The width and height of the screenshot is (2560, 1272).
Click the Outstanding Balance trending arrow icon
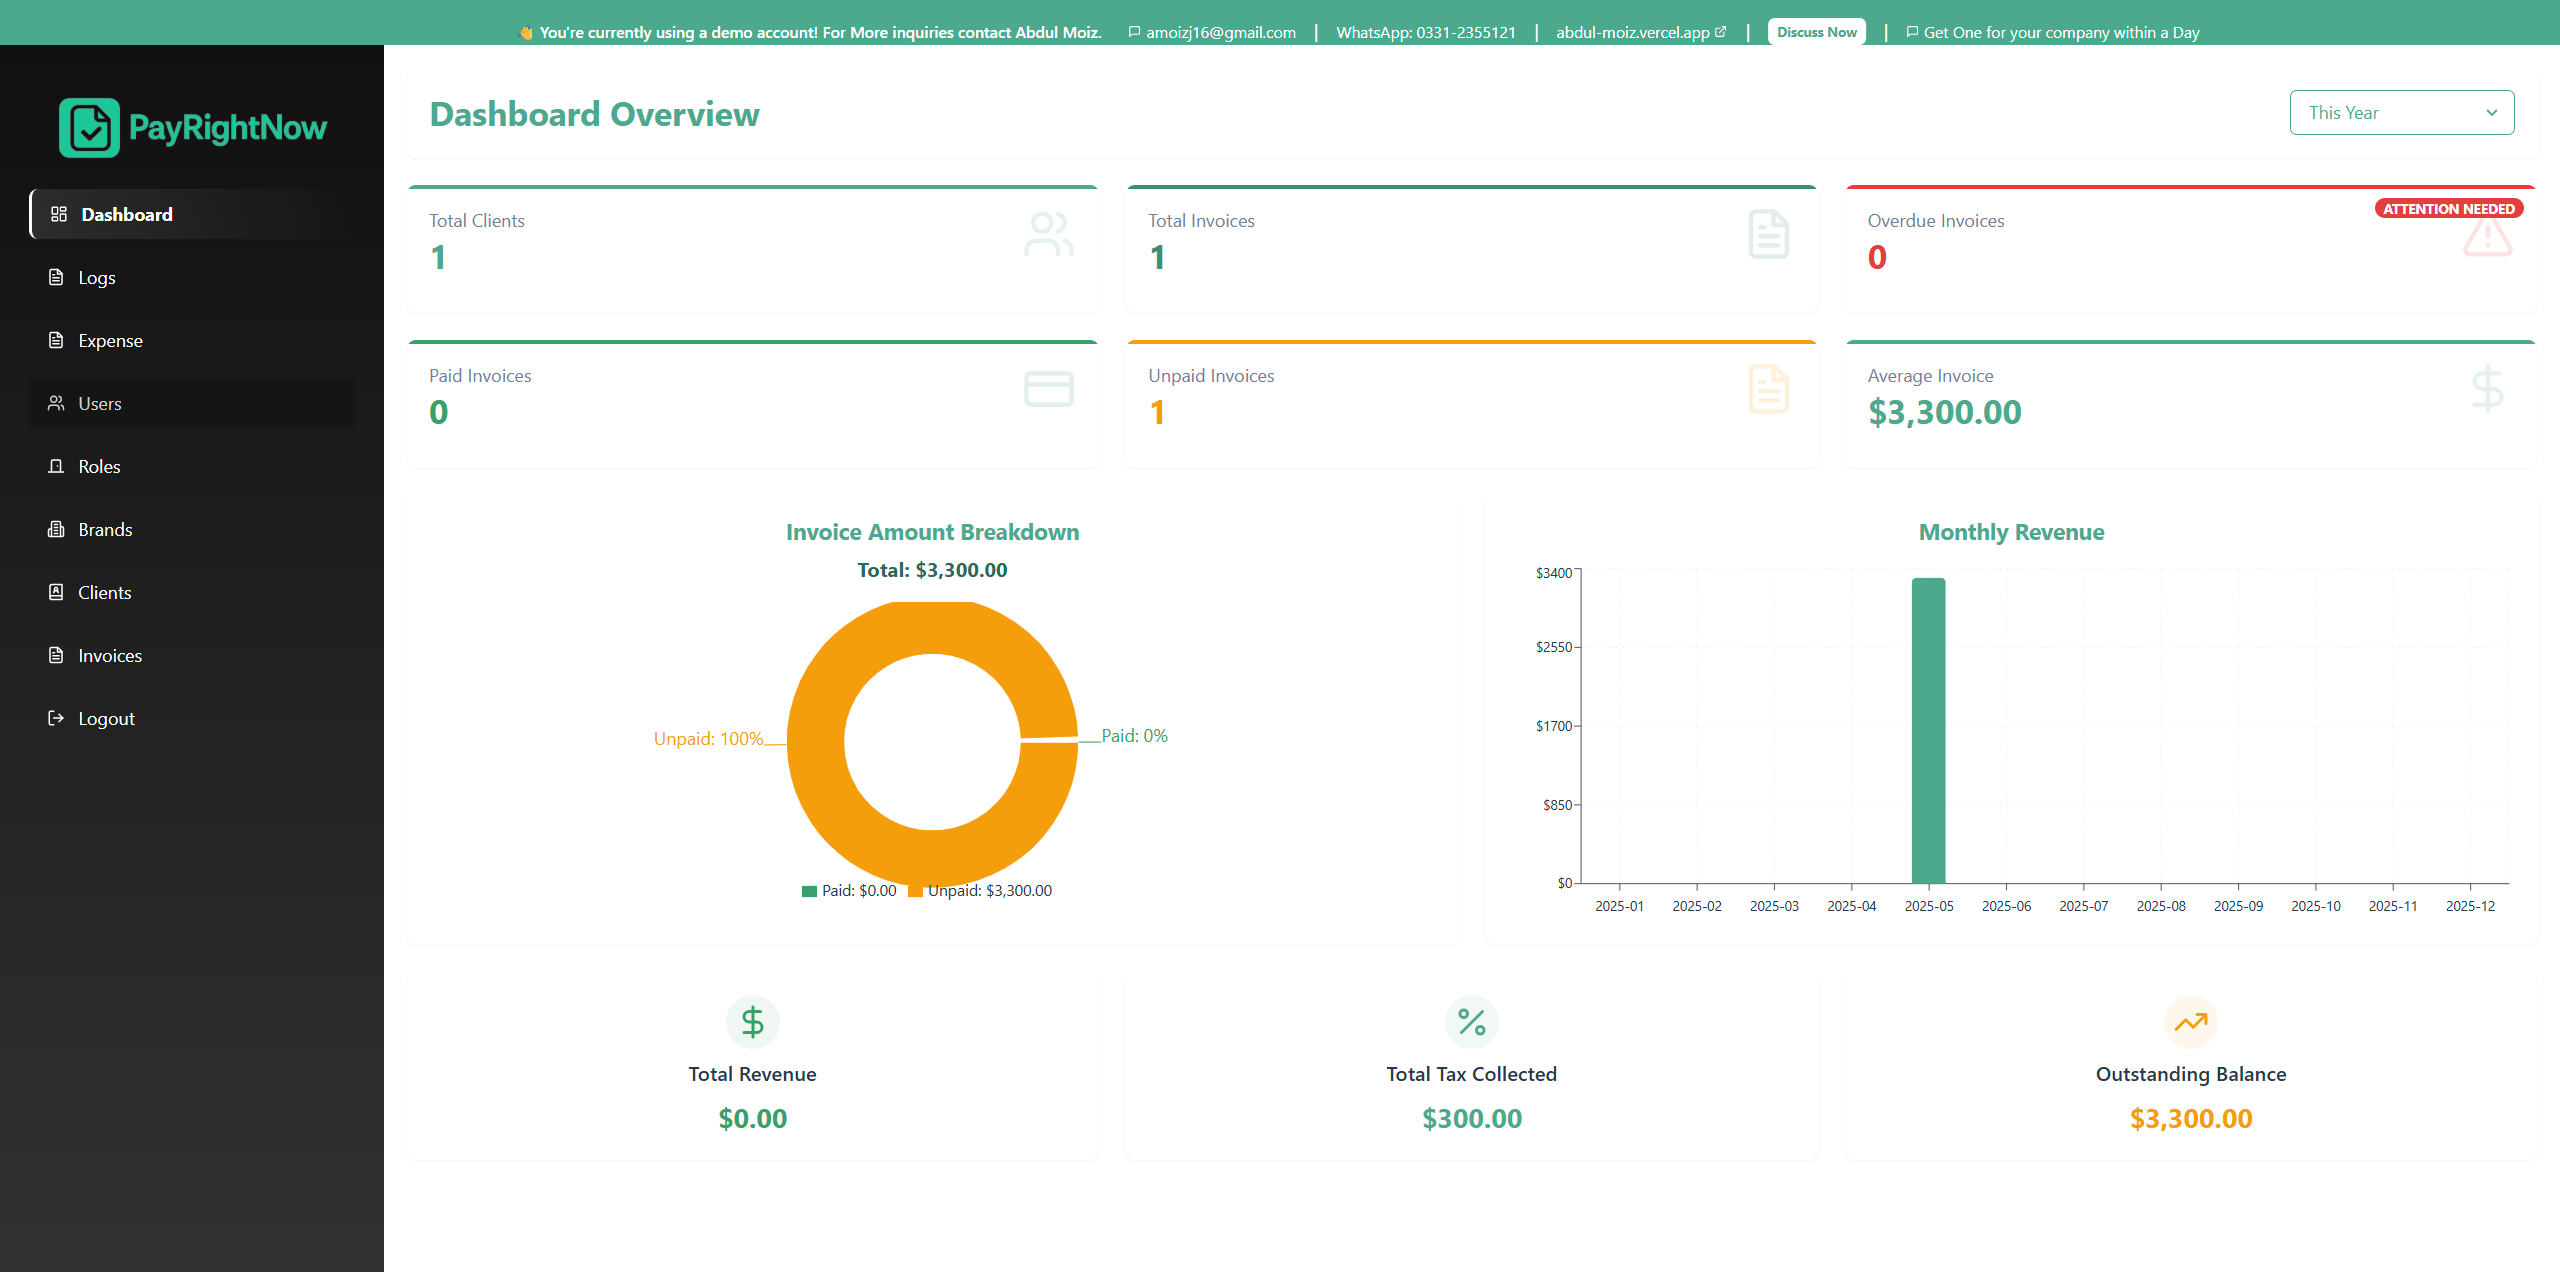coord(2190,1022)
